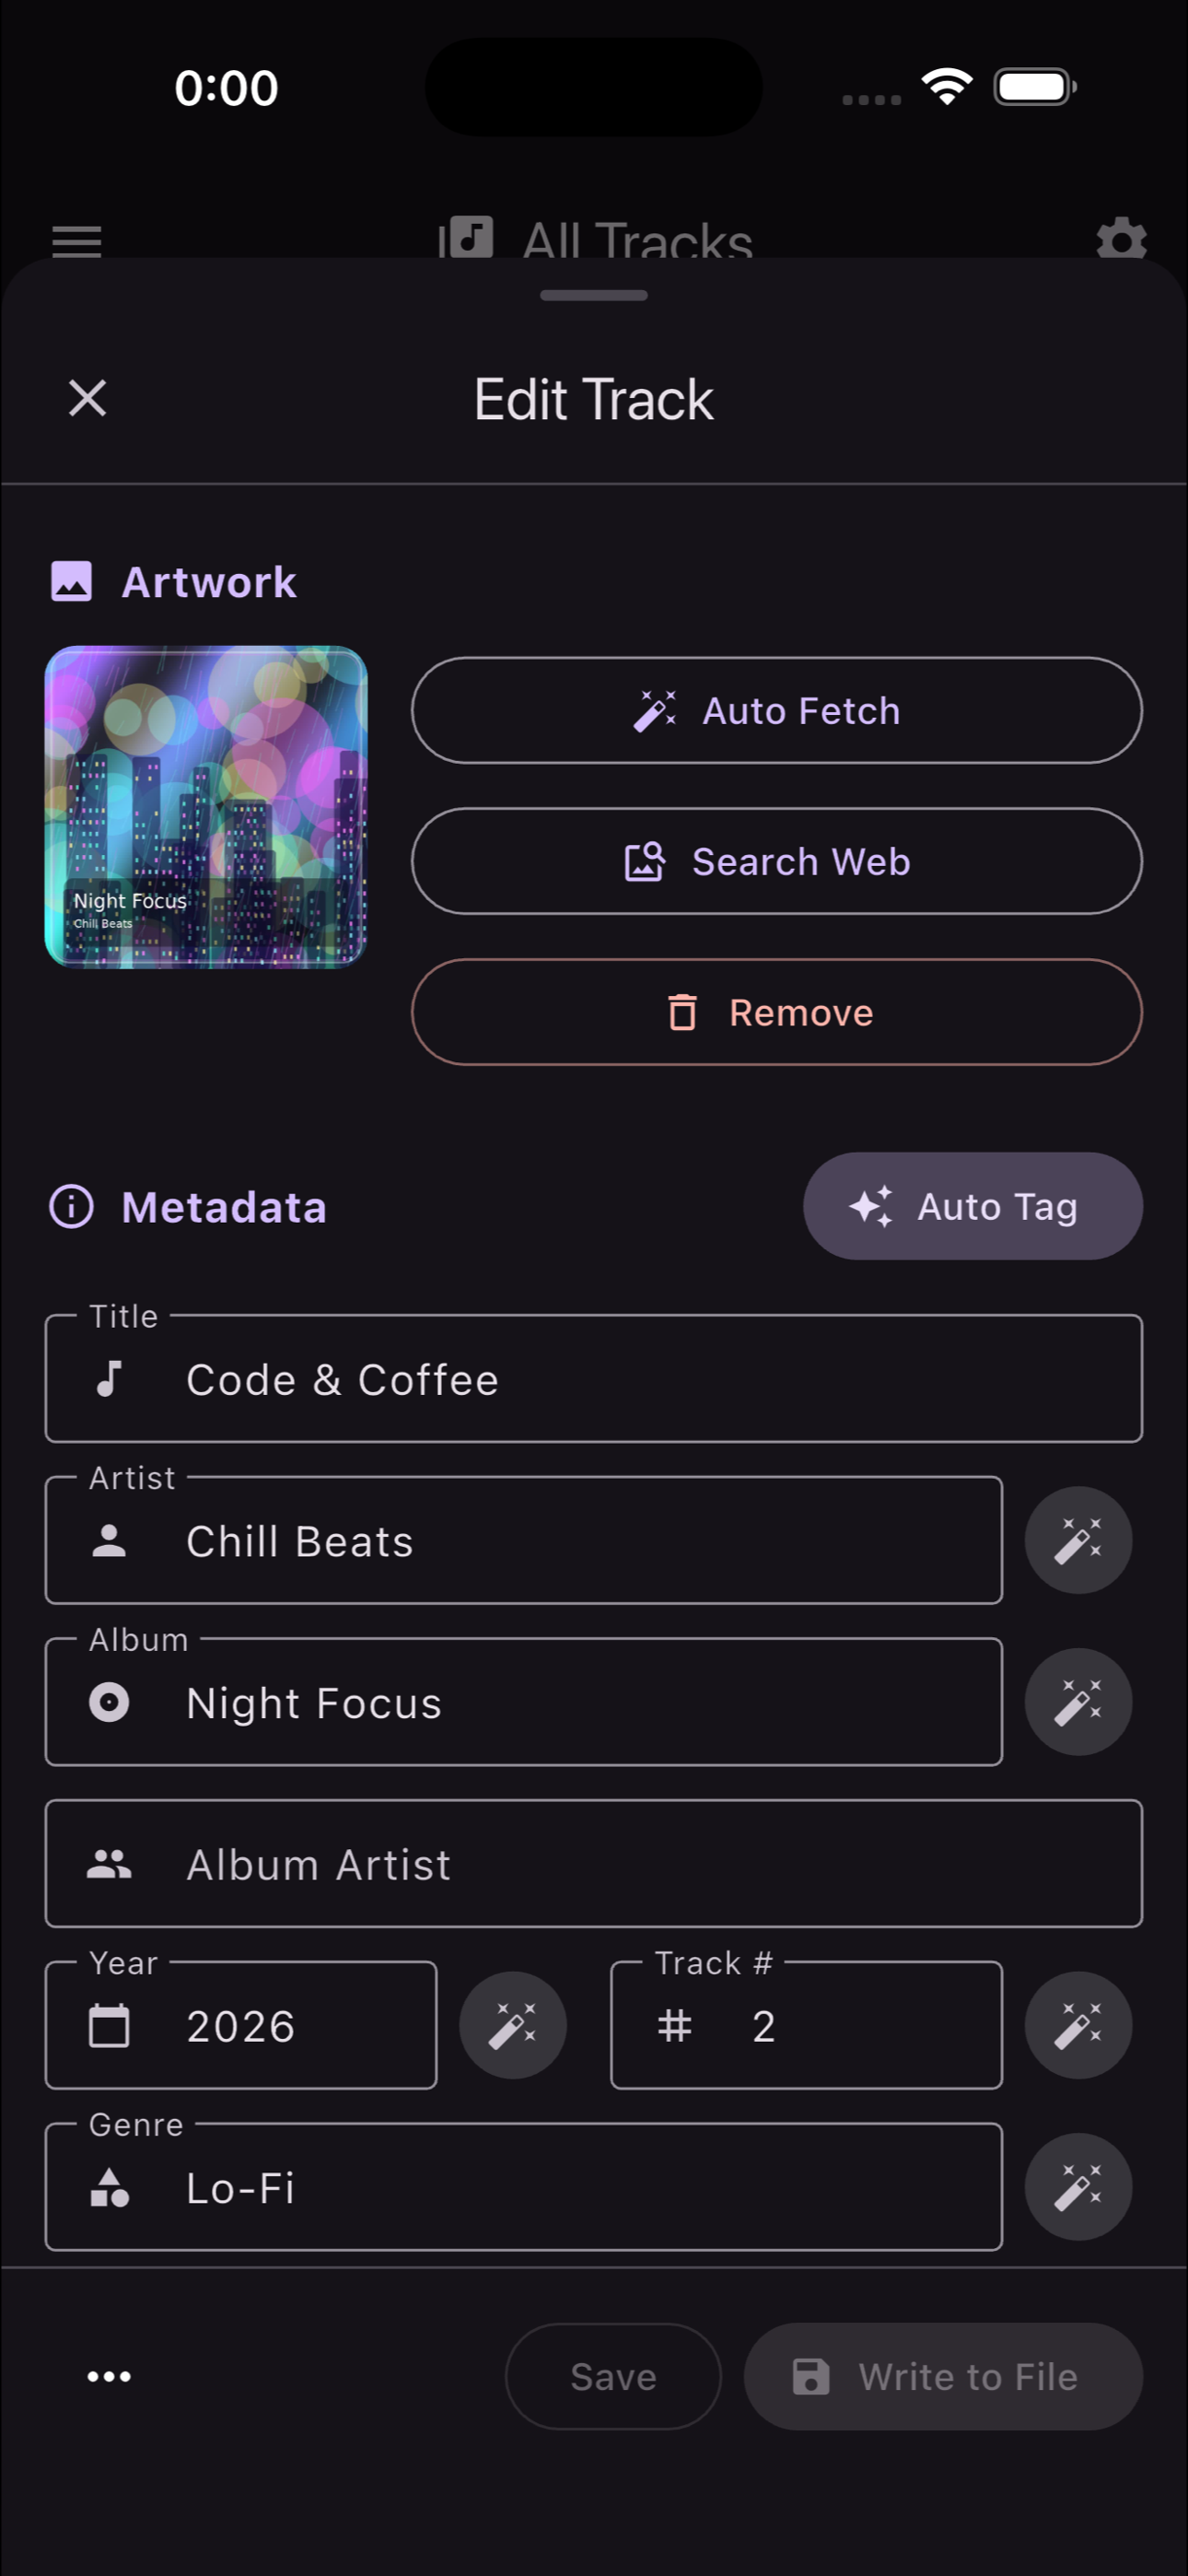The height and width of the screenshot is (2576, 1188).
Task: Open the hamburger navigation menu
Action: coord(77,241)
